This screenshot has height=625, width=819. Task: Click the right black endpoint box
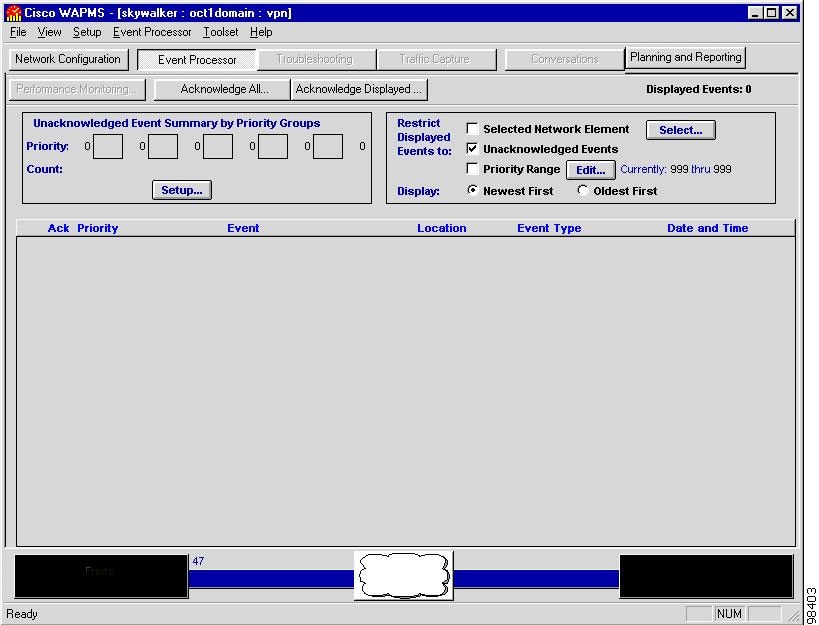tap(706, 576)
